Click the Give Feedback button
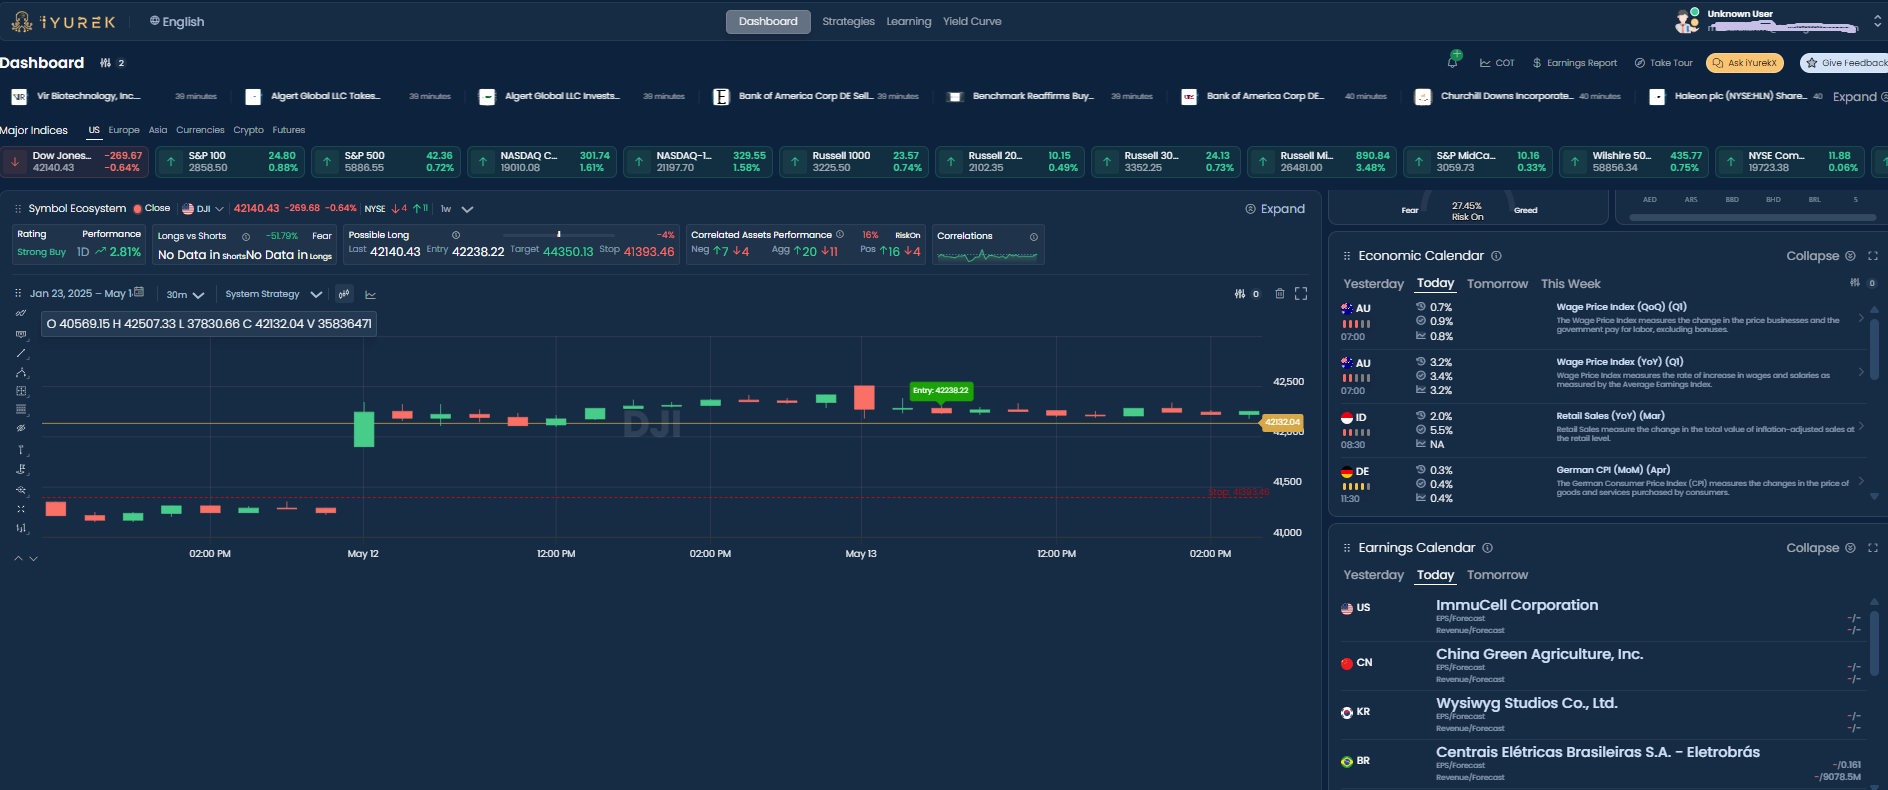Screen dimensions: 1888x790 pyautogui.click(x=1845, y=63)
